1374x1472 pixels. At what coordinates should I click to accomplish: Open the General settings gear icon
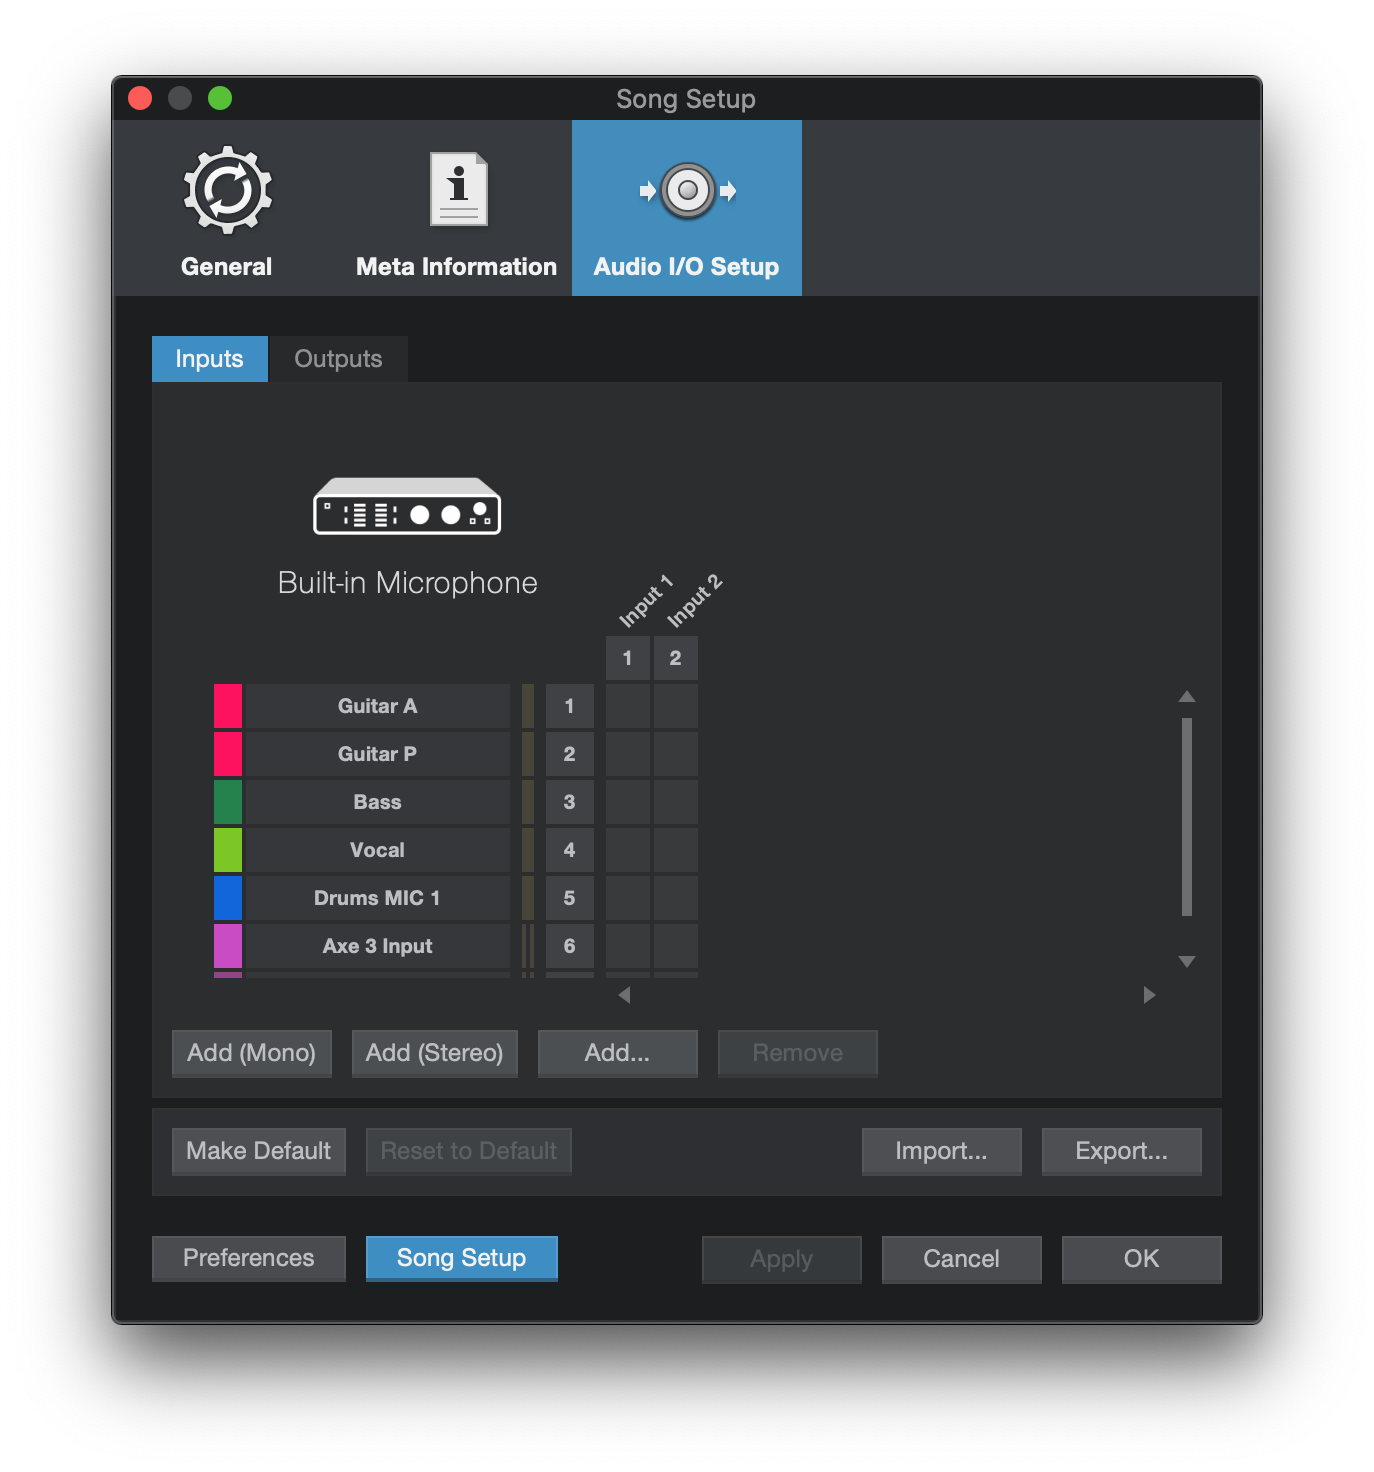pyautogui.click(x=227, y=190)
